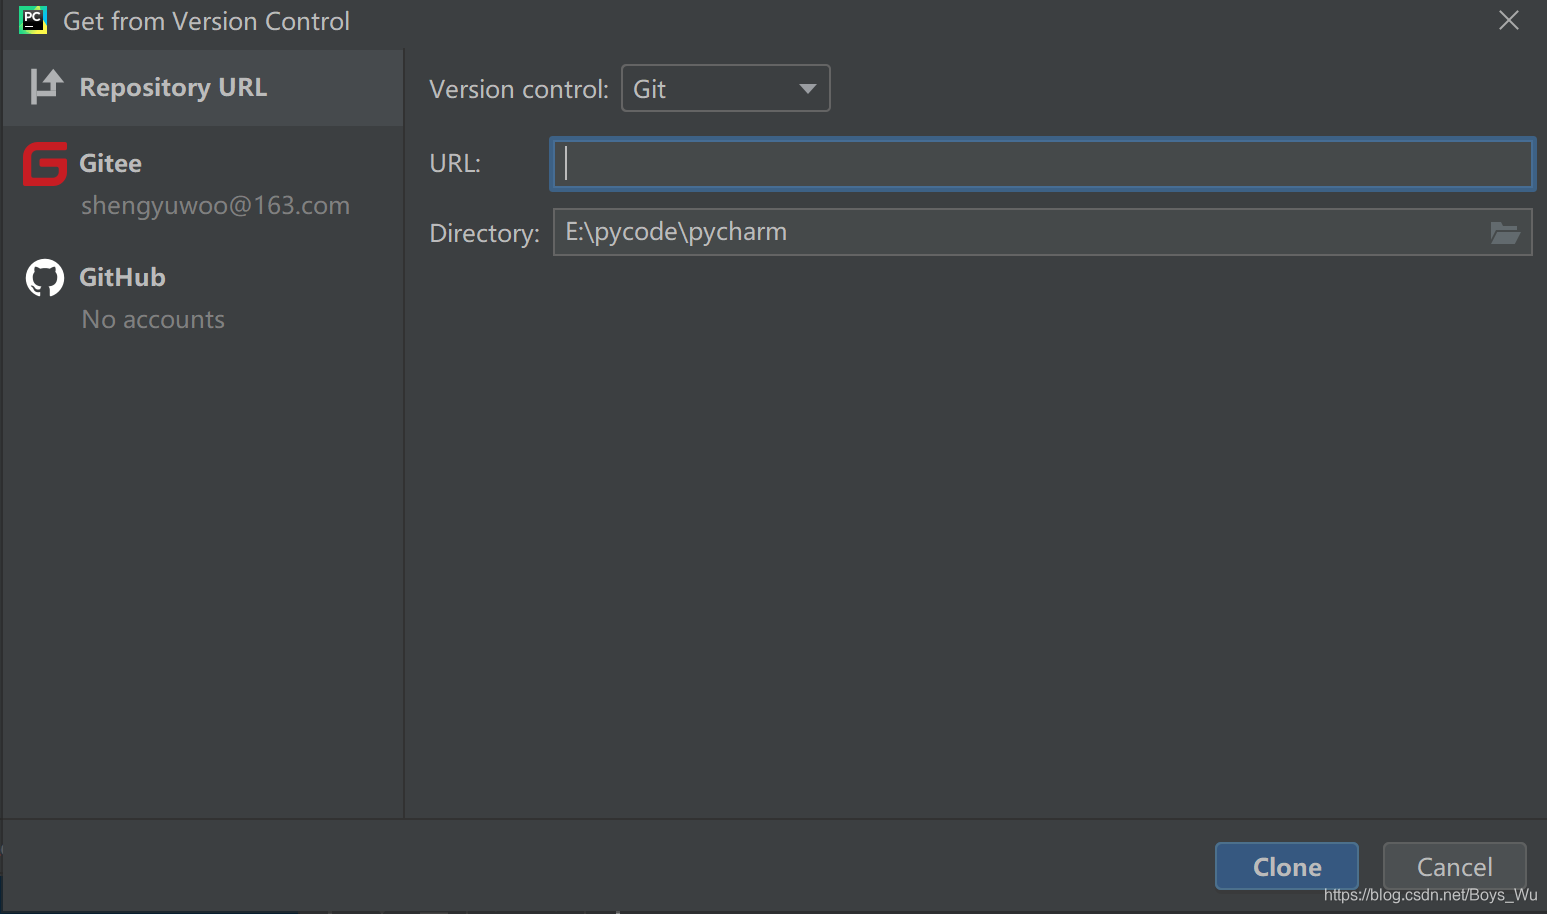Viewport: 1547px width, 914px height.
Task: Click the Repository URL arrow icon
Action: click(x=46, y=87)
